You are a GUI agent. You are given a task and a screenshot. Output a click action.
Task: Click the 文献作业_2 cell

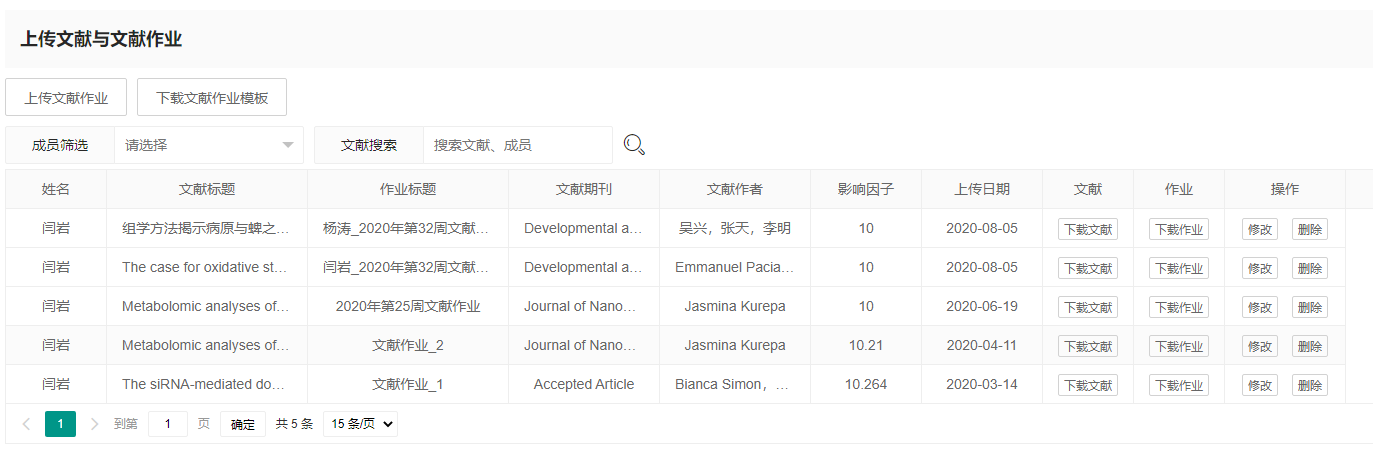click(408, 345)
